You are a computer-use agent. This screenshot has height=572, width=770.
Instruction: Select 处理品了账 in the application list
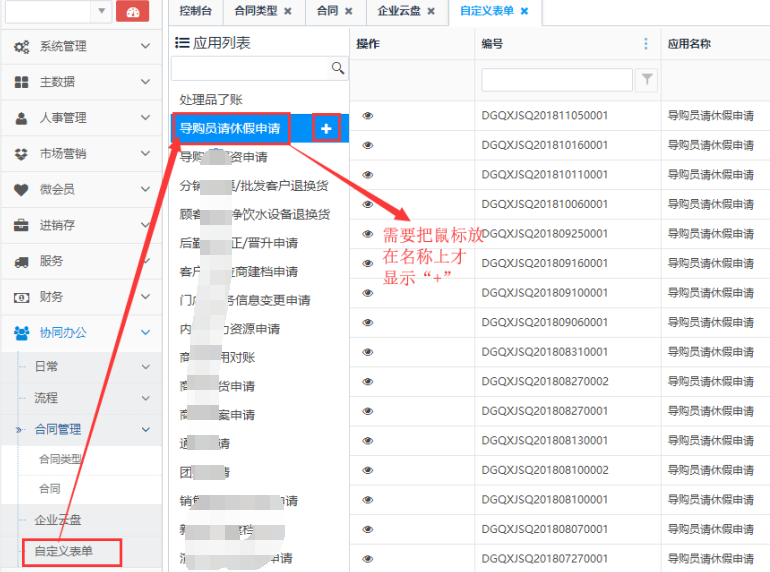(211, 100)
